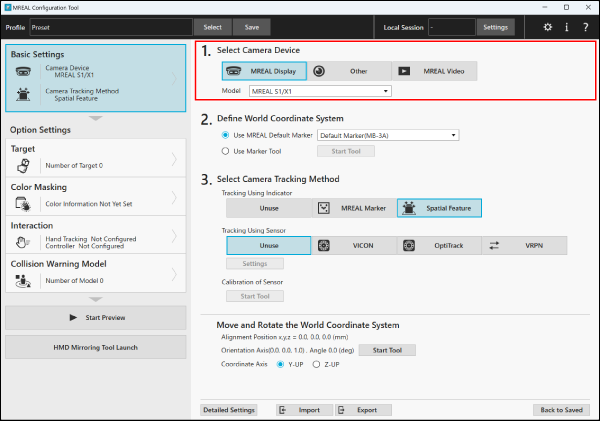Click the spatial feature icon beside Camera Tracking Method
This screenshot has width=600, height=421.
[x=23, y=94]
